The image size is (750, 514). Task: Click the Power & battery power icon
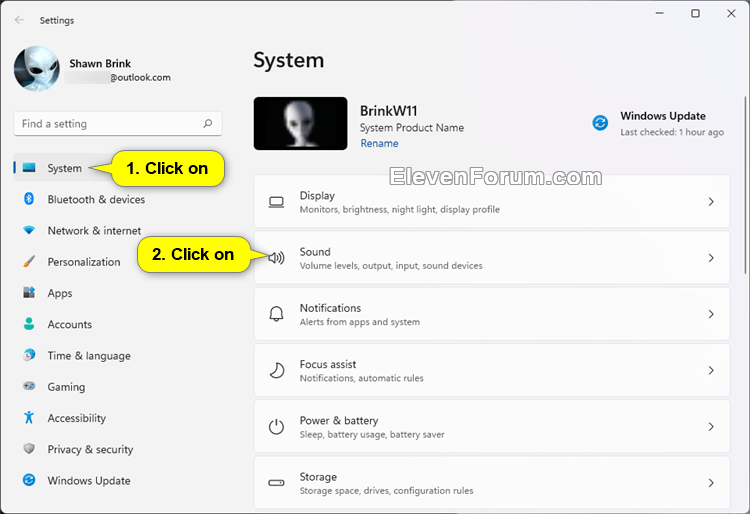(276, 427)
